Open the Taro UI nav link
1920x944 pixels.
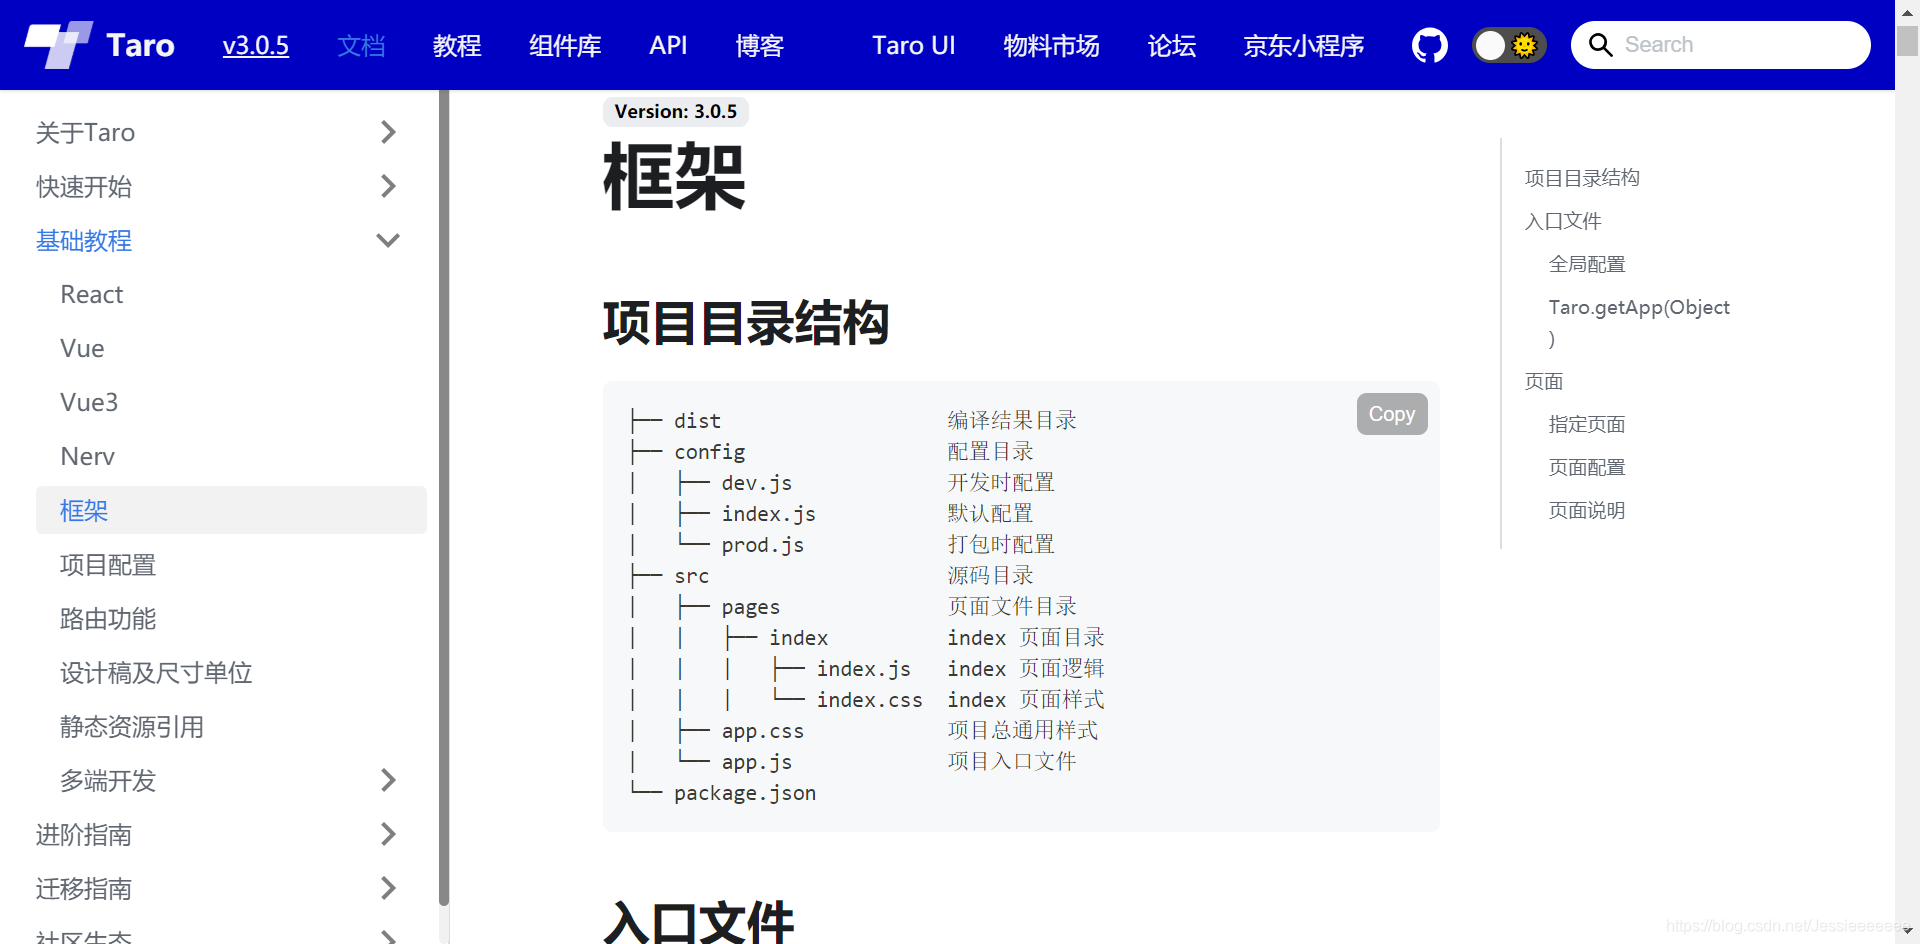[x=914, y=45]
